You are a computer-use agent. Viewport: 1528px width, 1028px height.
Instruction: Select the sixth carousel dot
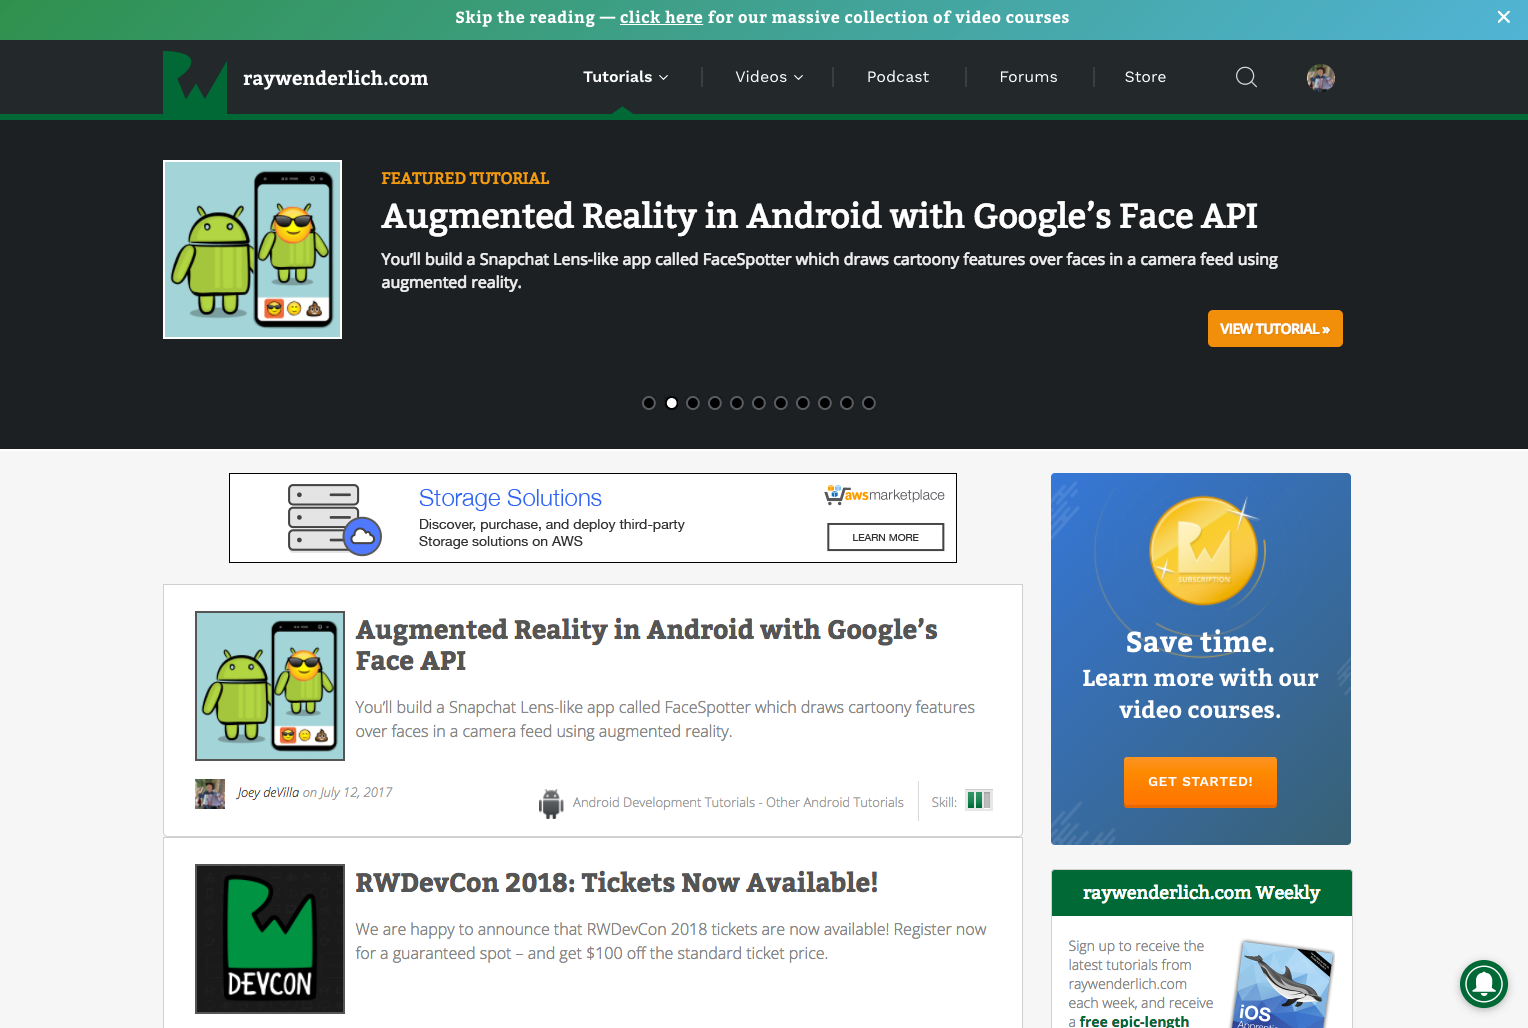coord(759,403)
